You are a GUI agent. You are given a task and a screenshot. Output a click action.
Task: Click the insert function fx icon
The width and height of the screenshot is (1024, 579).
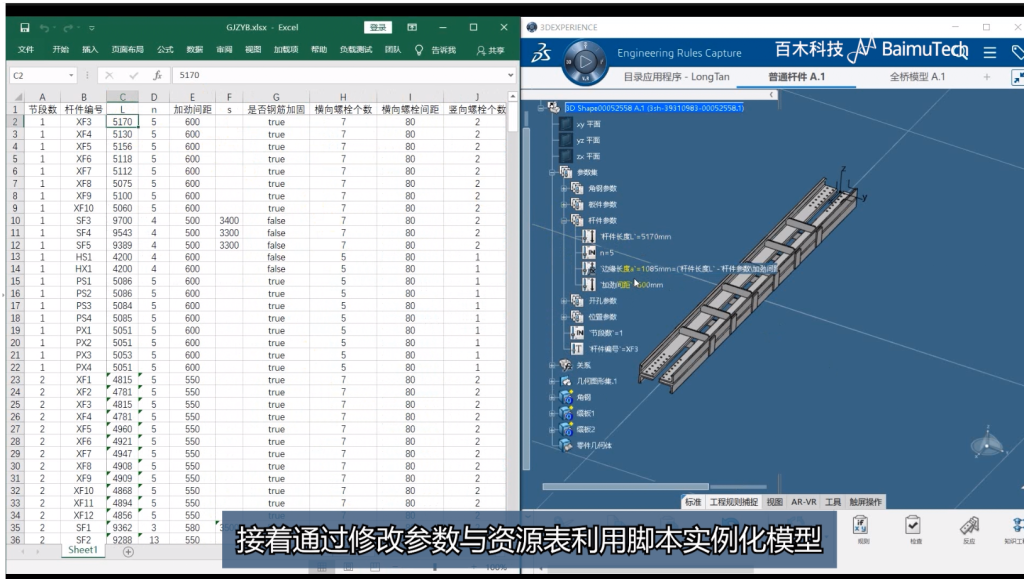click(157, 75)
